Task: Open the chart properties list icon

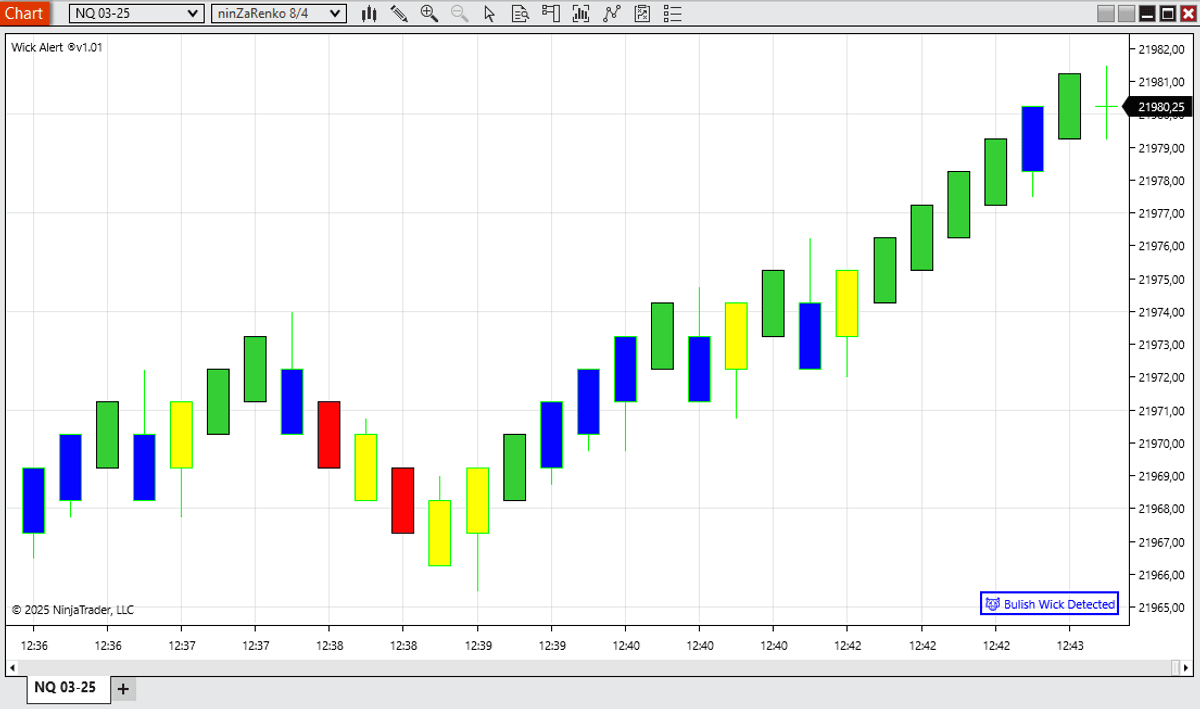Action: click(672, 13)
